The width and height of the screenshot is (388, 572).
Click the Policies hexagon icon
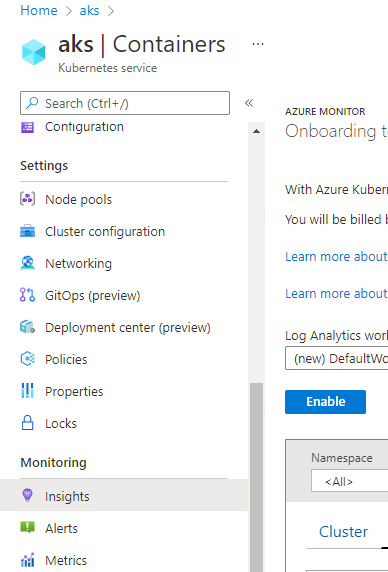click(x=27, y=359)
